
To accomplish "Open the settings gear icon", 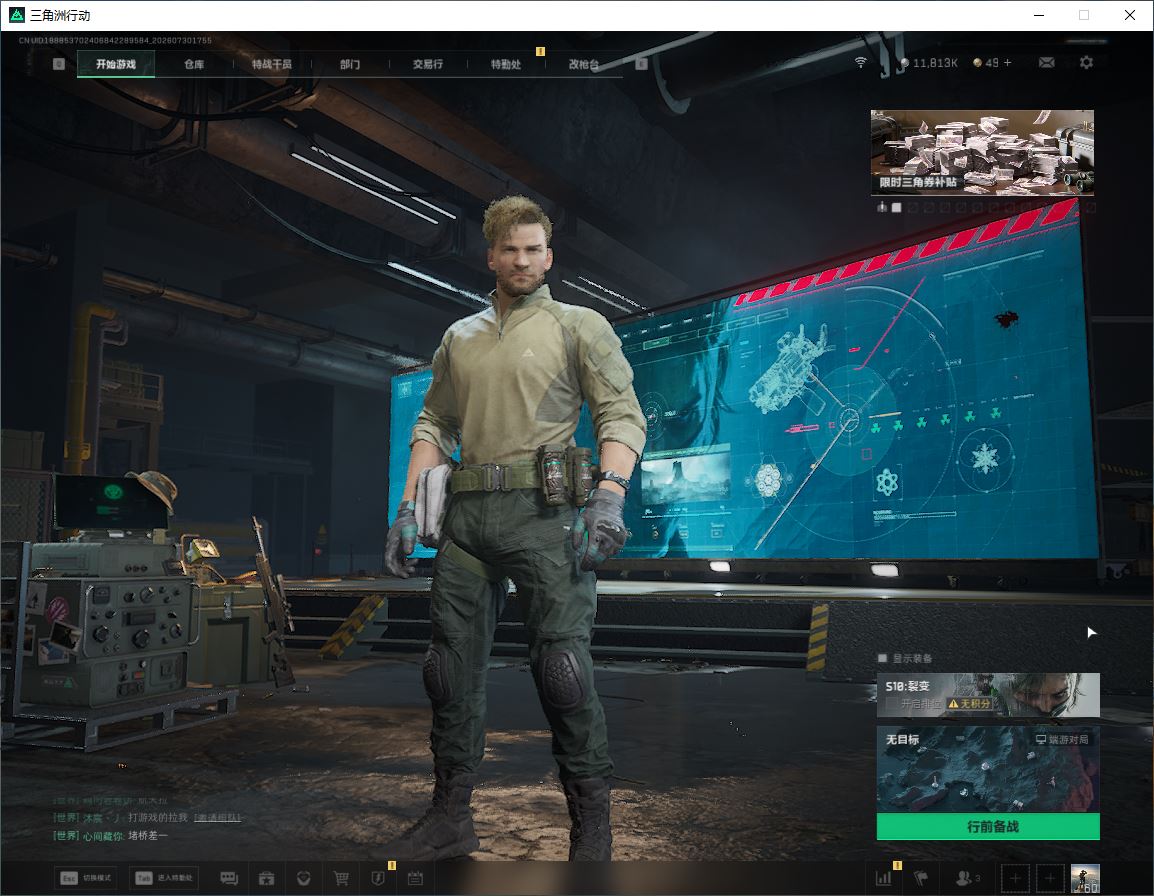I will click(1086, 63).
